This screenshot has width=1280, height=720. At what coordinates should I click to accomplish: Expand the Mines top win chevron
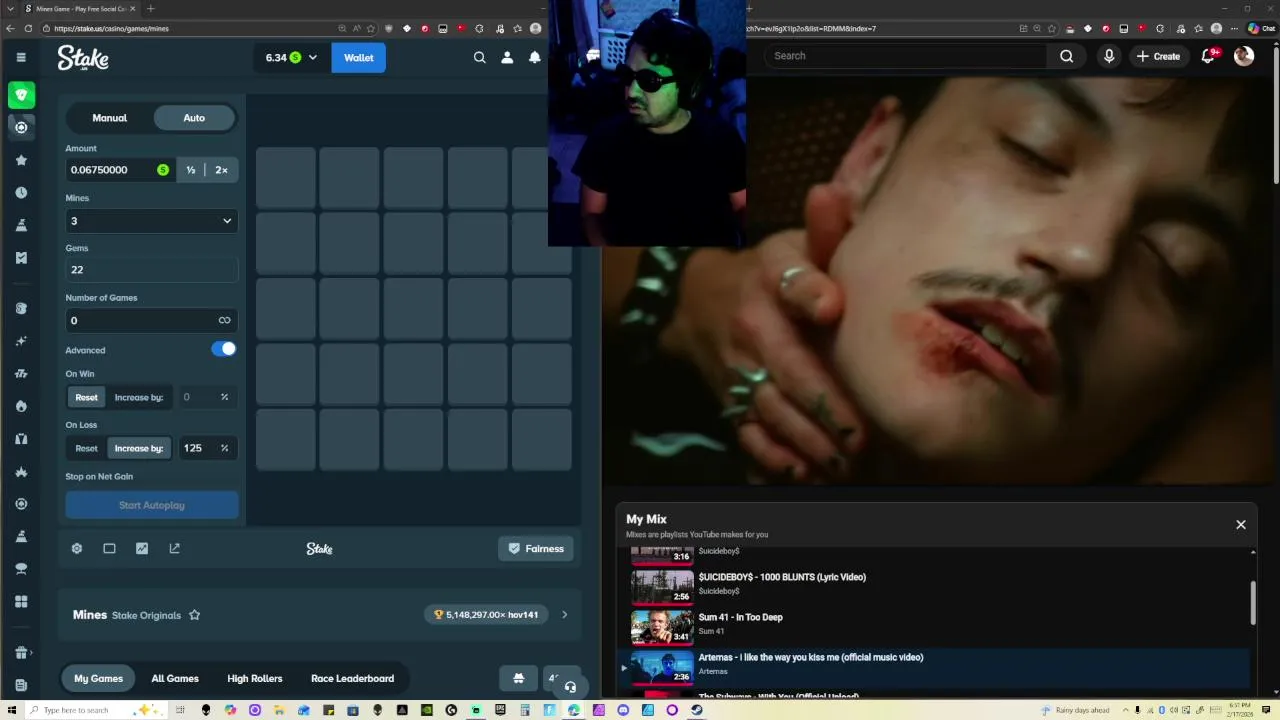pyautogui.click(x=564, y=615)
